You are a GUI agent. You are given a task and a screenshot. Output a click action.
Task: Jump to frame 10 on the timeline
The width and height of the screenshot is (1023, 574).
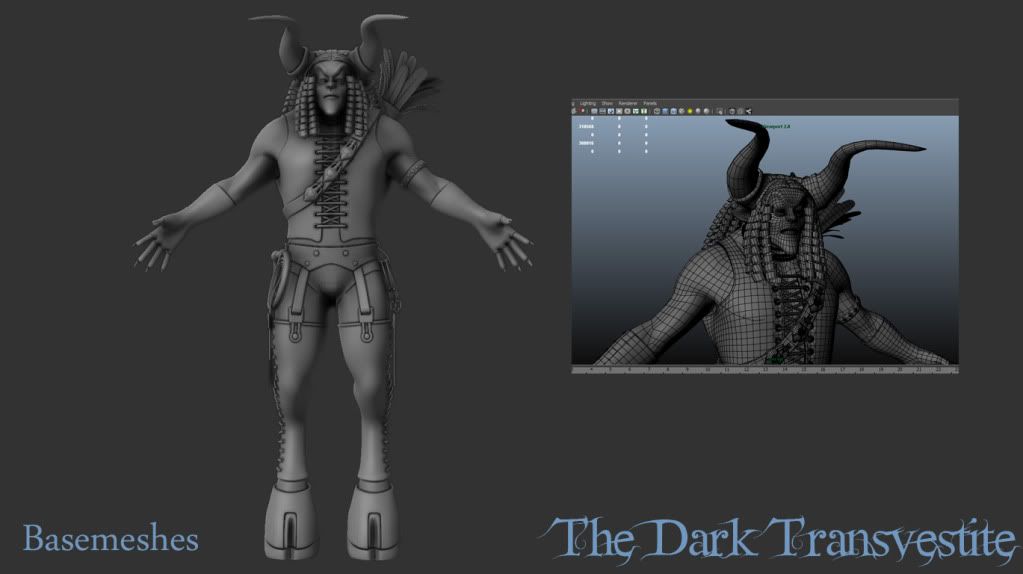click(708, 369)
